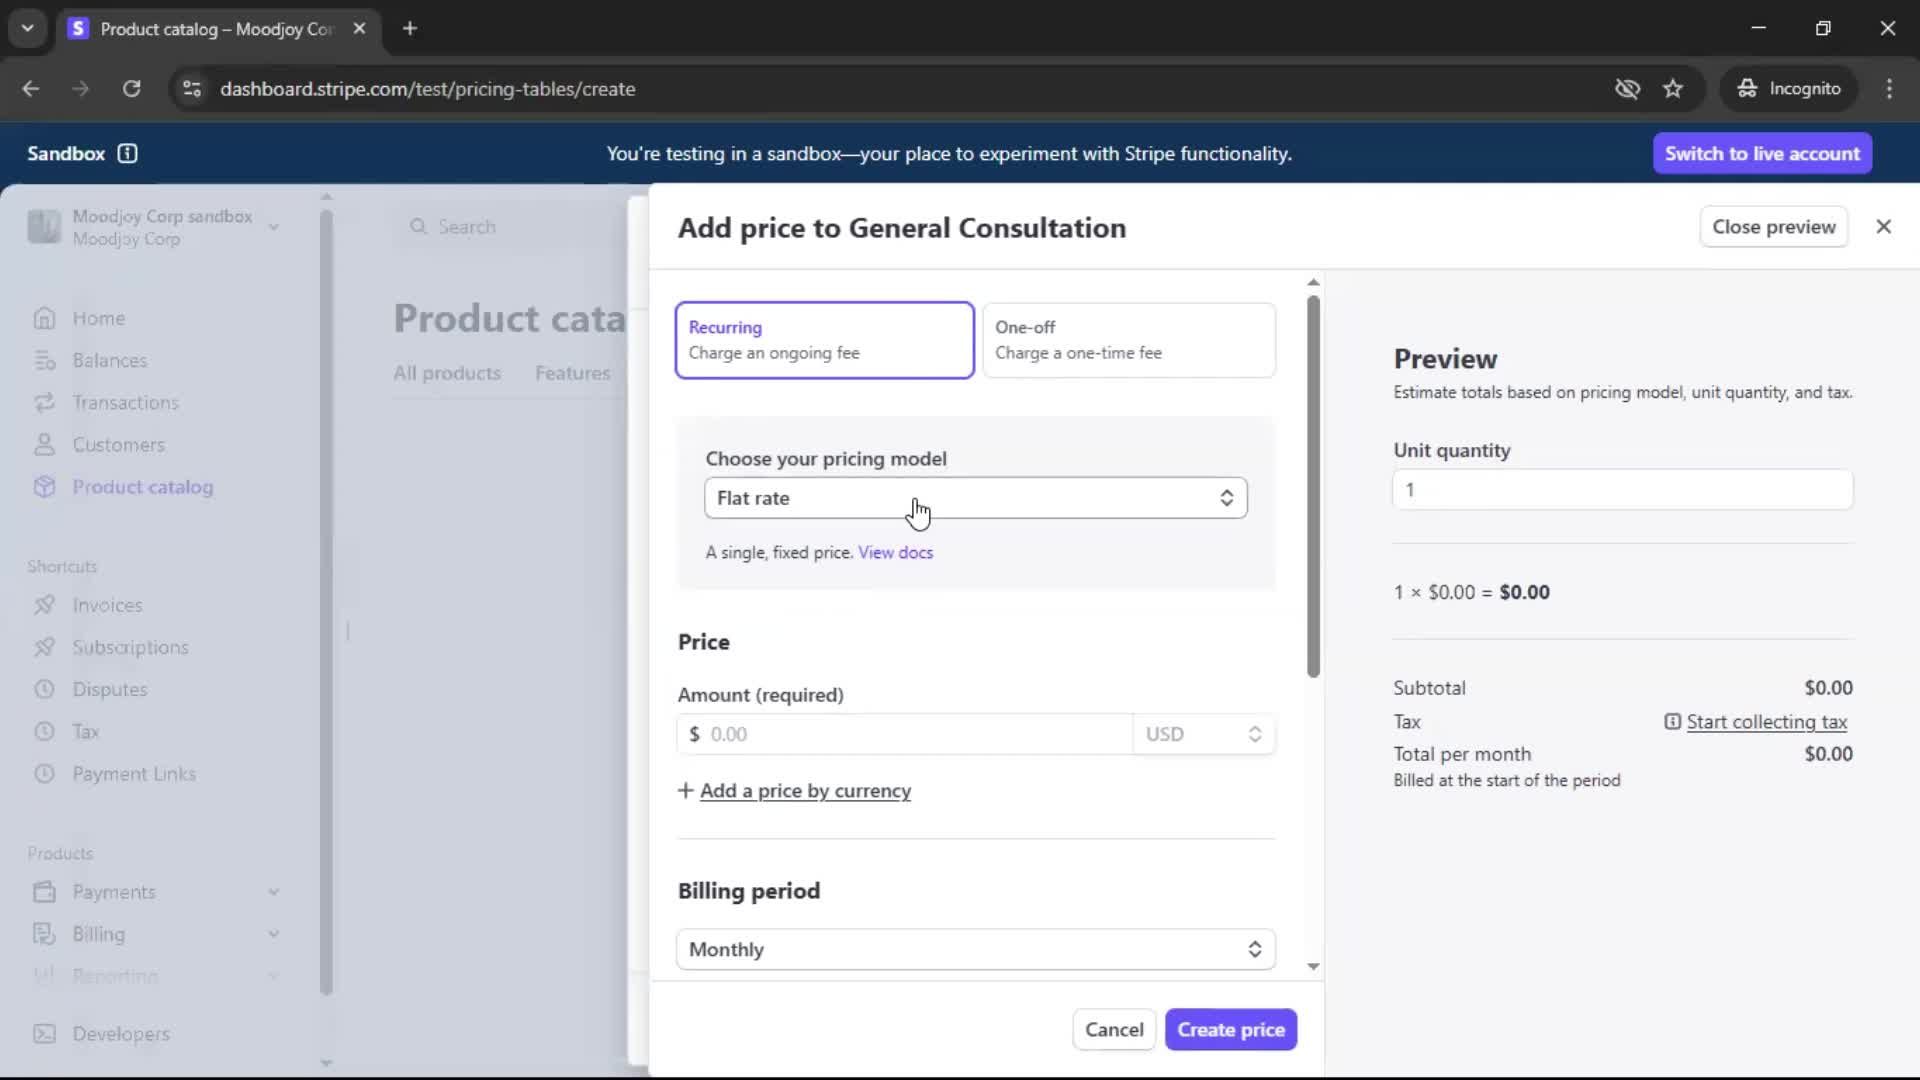
Task: Close the Add price dialog with X
Action: tap(1883, 227)
